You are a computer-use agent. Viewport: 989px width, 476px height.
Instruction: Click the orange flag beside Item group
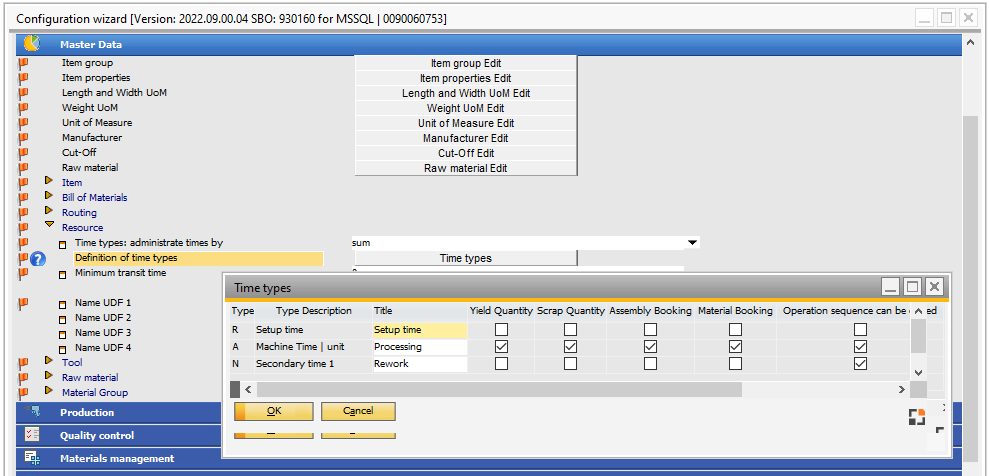click(22, 63)
